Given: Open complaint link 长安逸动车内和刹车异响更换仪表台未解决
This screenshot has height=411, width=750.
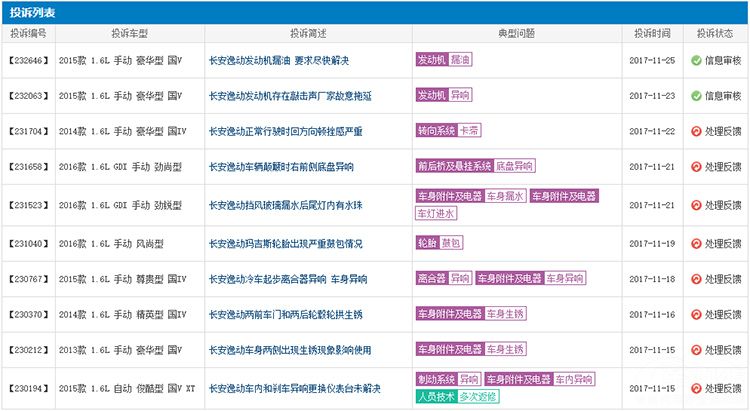Looking at the screenshot, I should click(295, 389).
